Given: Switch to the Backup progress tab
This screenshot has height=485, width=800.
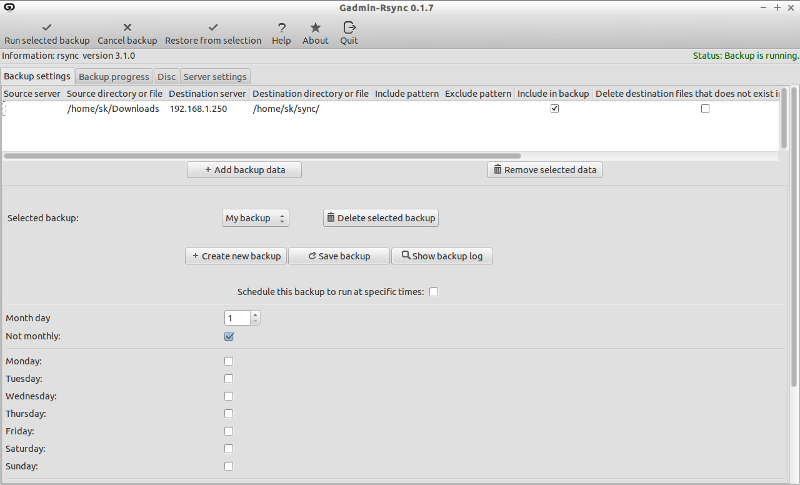Looking at the screenshot, I should 114,77.
